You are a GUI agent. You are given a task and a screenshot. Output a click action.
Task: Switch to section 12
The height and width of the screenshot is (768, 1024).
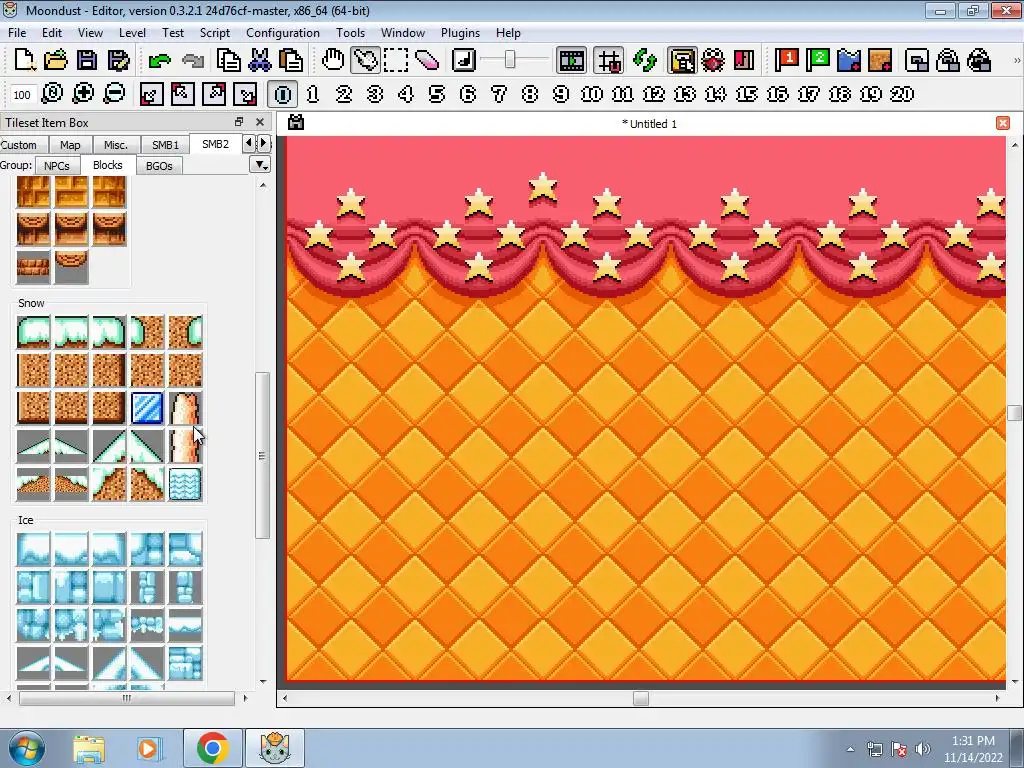click(654, 94)
